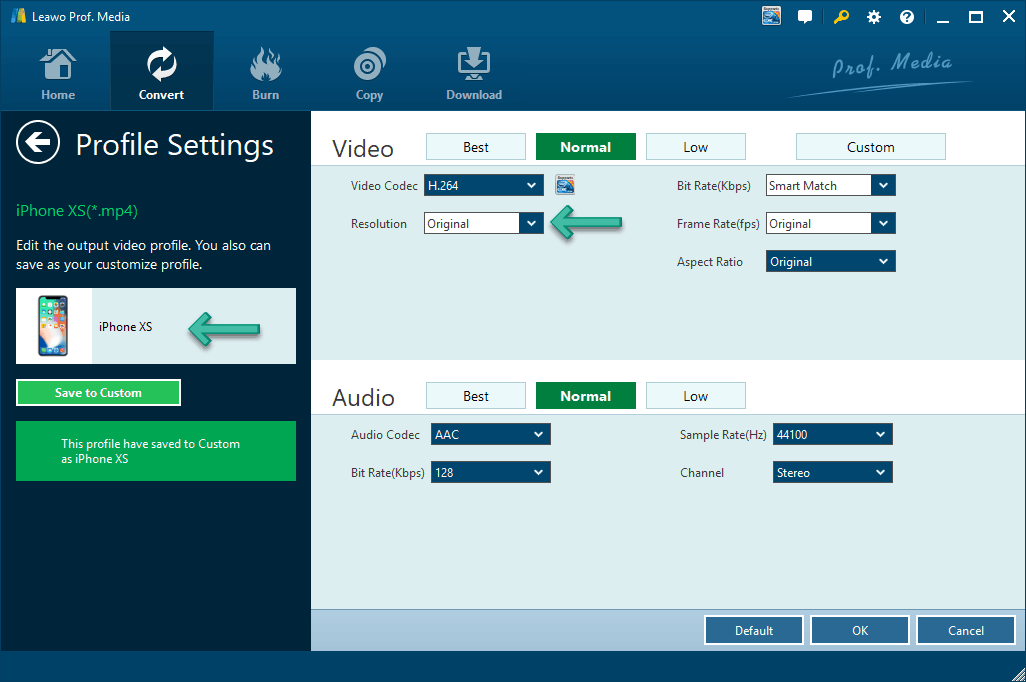Click the Default button
The height and width of the screenshot is (682, 1026).
754,630
